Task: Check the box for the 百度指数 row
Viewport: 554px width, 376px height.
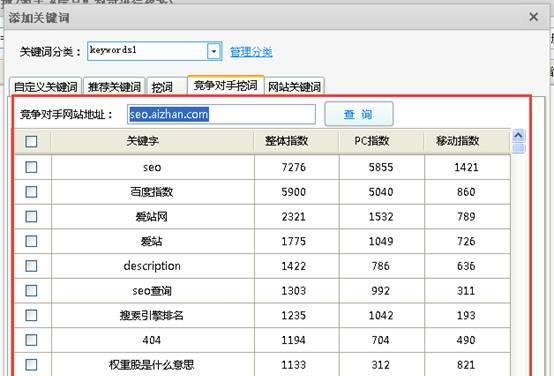Action: click(31, 192)
